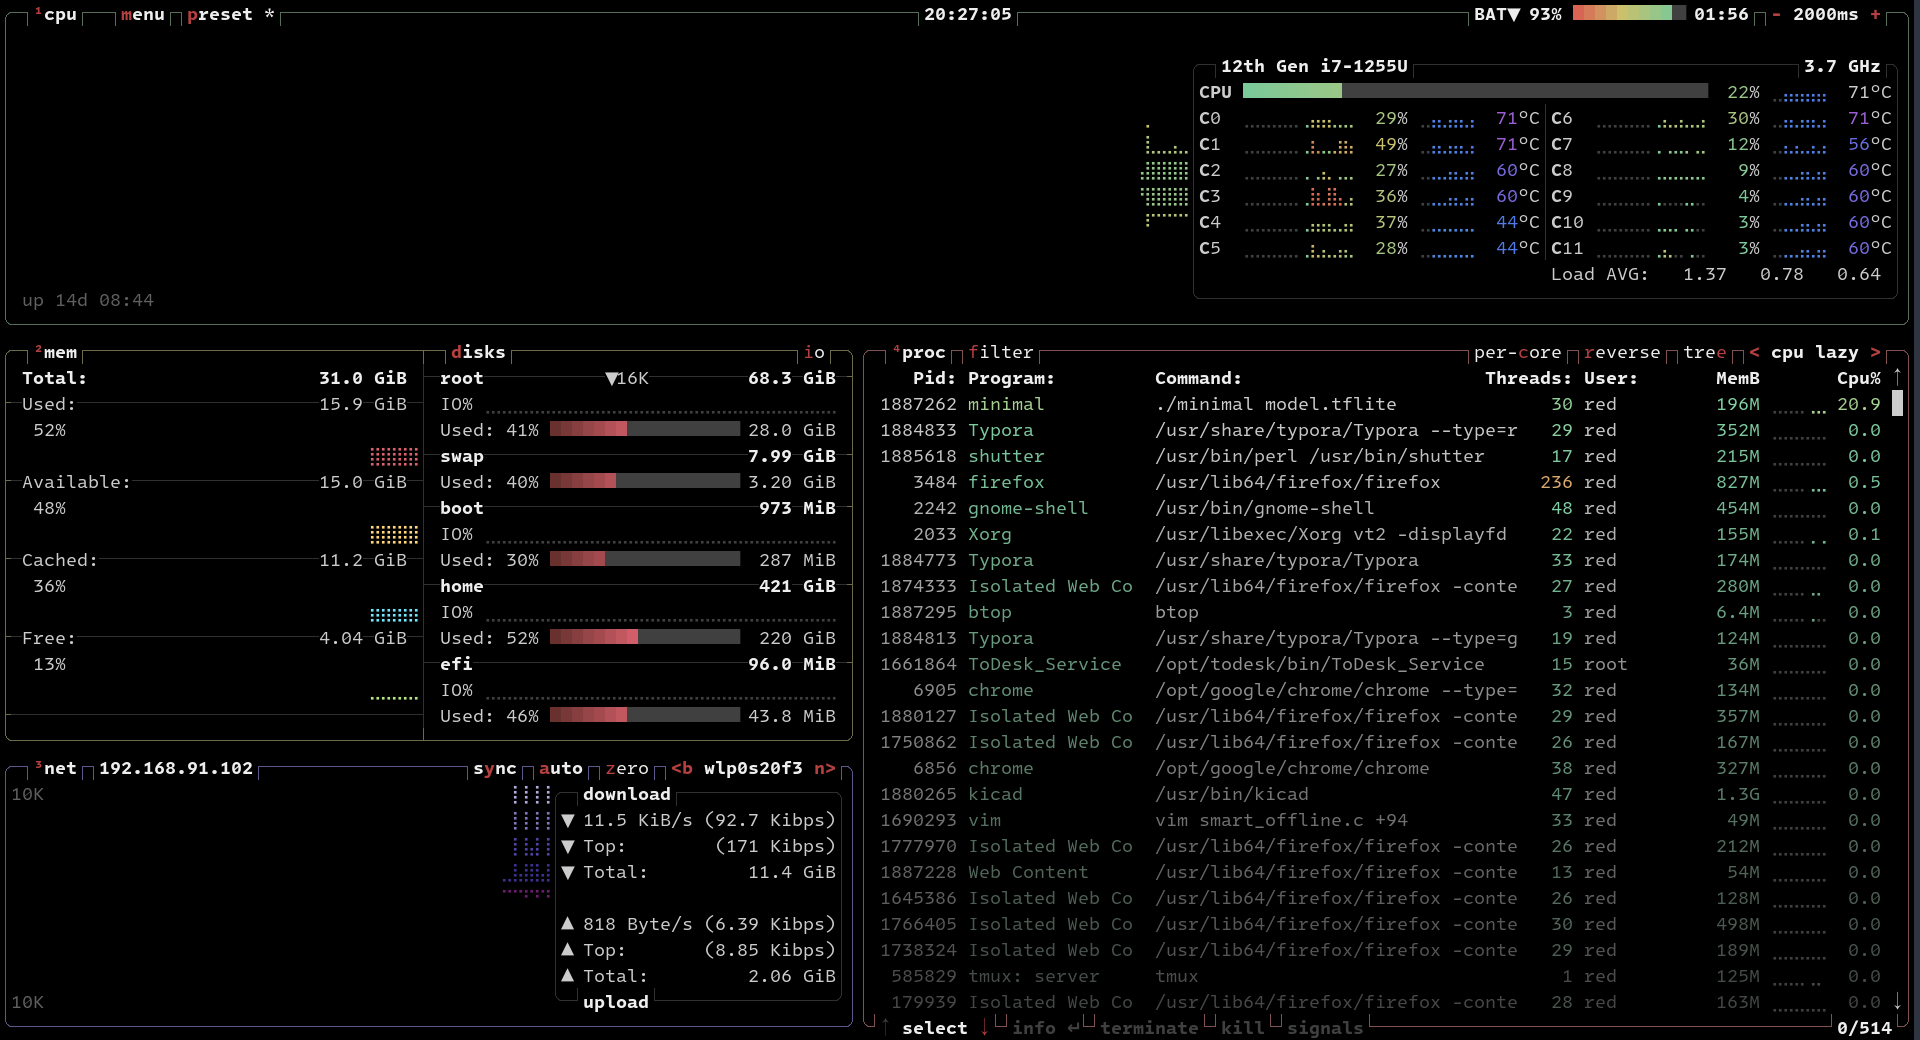Image resolution: width=1920 pixels, height=1040 pixels.
Task: Open the preset selector
Action: click(x=230, y=14)
